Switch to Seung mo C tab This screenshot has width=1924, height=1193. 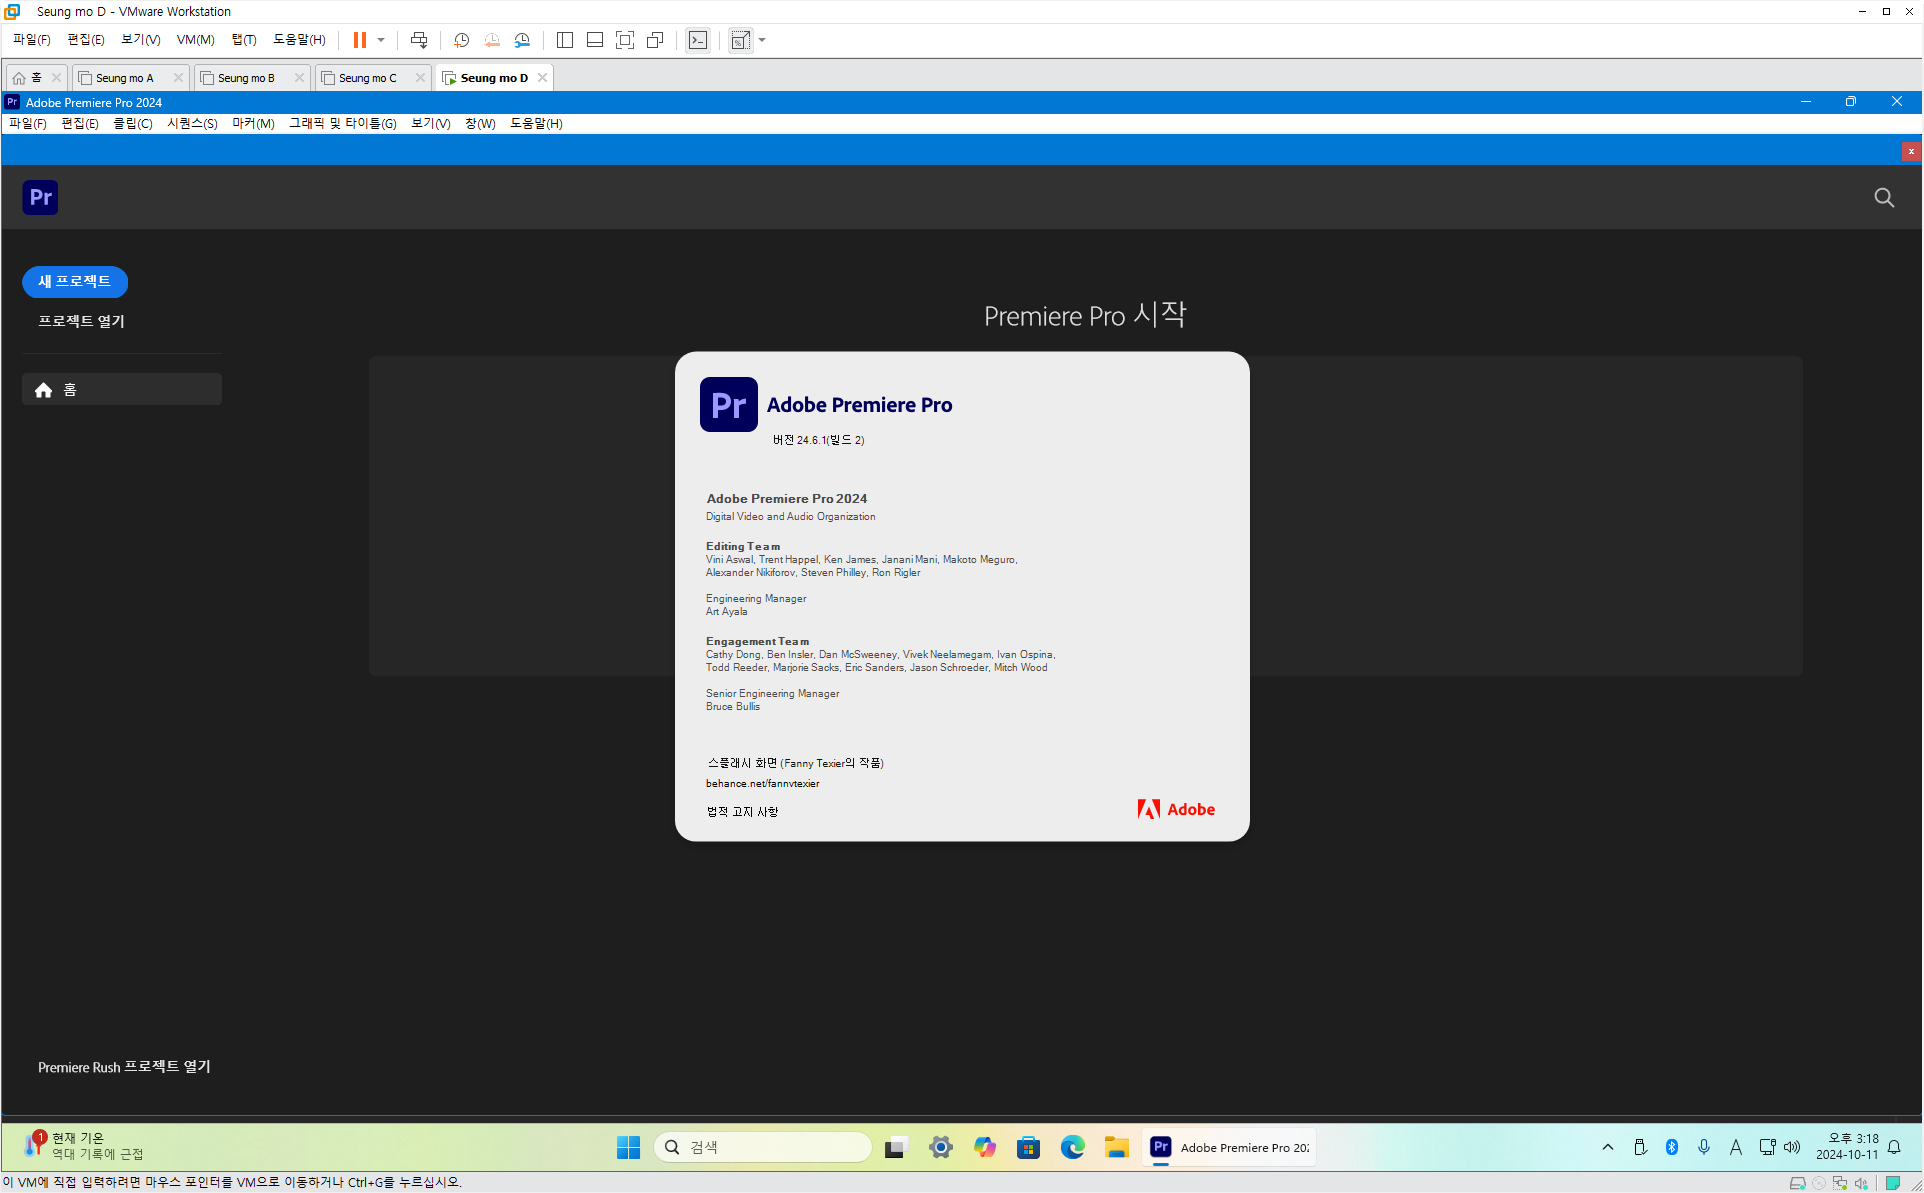pyautogui.click(x=366, y=77)
